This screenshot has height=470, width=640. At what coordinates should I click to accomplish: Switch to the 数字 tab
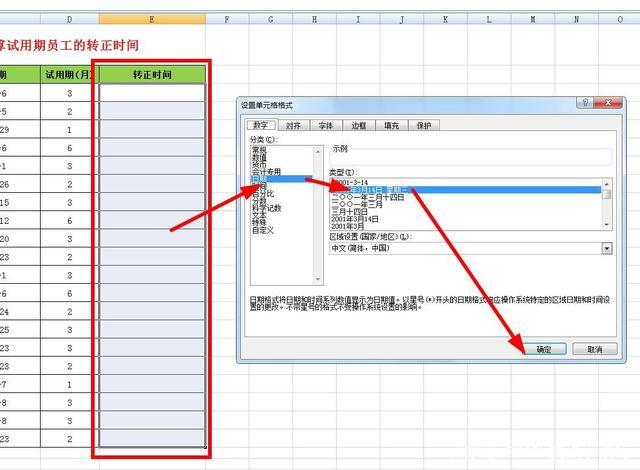[261, 125]
